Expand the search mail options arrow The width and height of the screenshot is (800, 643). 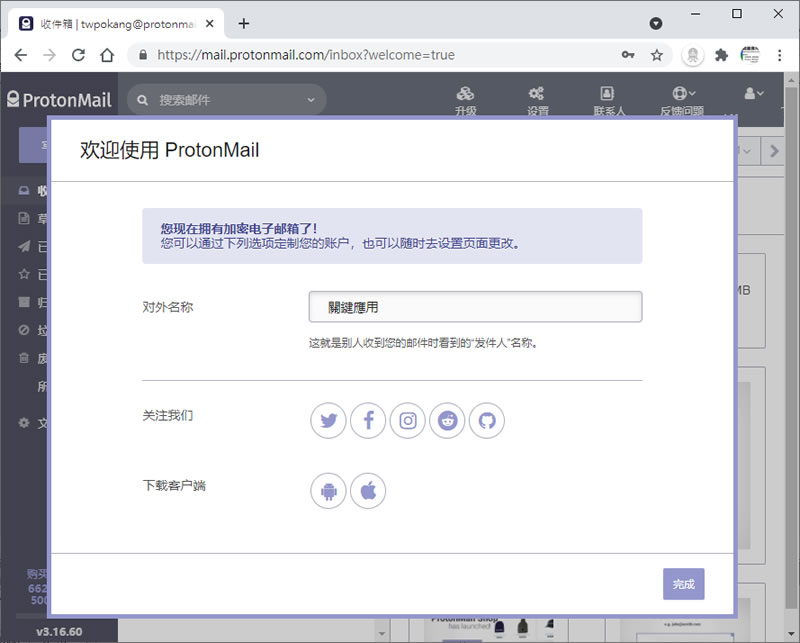(311, 100)
